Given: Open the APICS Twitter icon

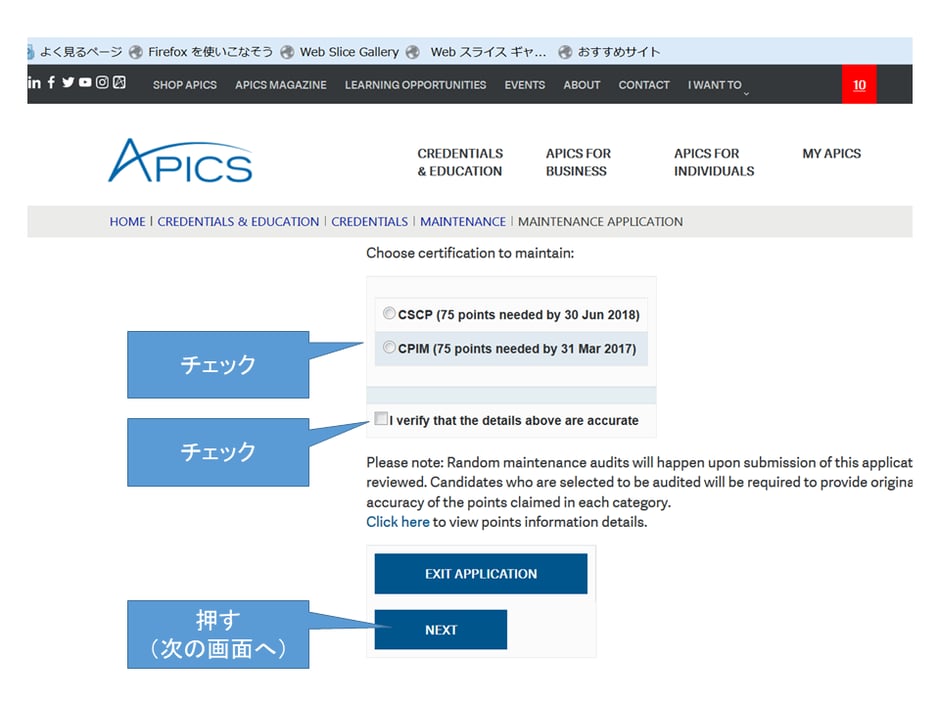Looking at the screenshot, I should pyautogui.click(x=68, y=82).
